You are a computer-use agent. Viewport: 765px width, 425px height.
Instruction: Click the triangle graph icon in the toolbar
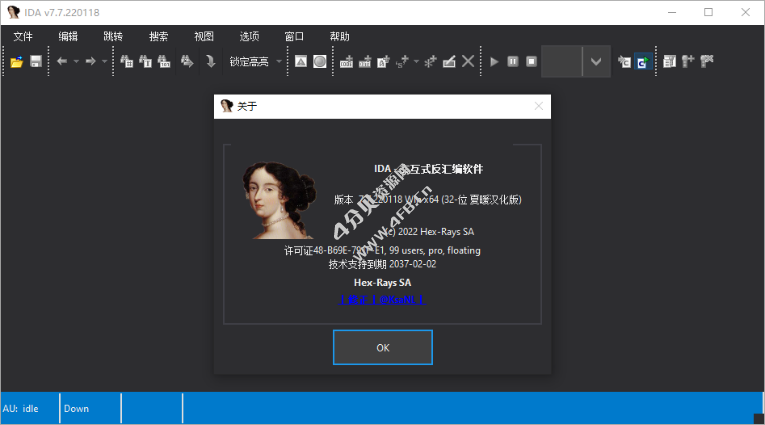tap(301, 61)
